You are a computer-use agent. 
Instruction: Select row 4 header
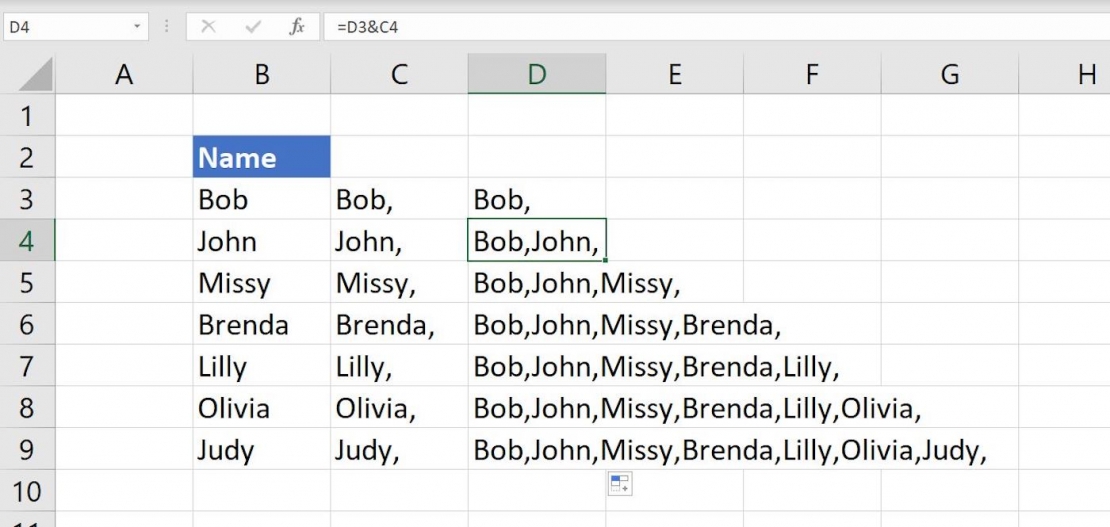pyautogui.click(x=27, y=241)
